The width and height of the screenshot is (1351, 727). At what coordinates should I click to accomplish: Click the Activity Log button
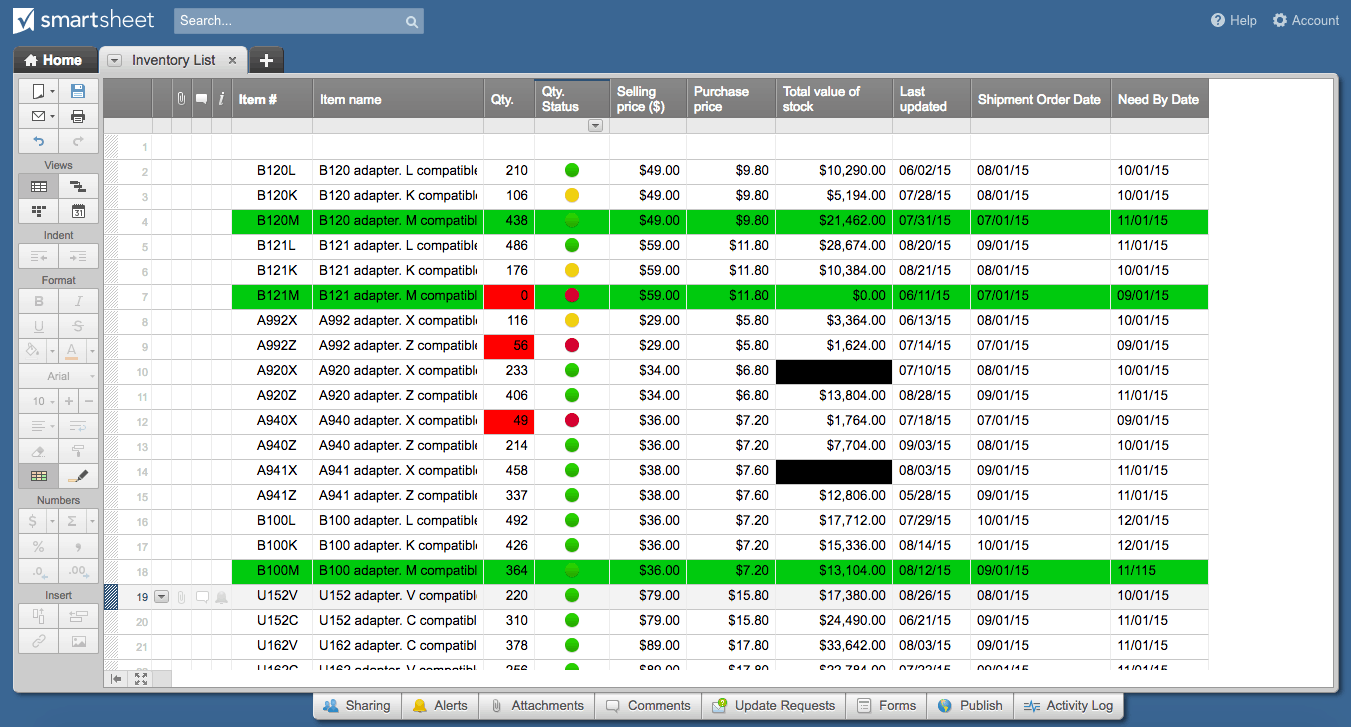click(1069, 705)
